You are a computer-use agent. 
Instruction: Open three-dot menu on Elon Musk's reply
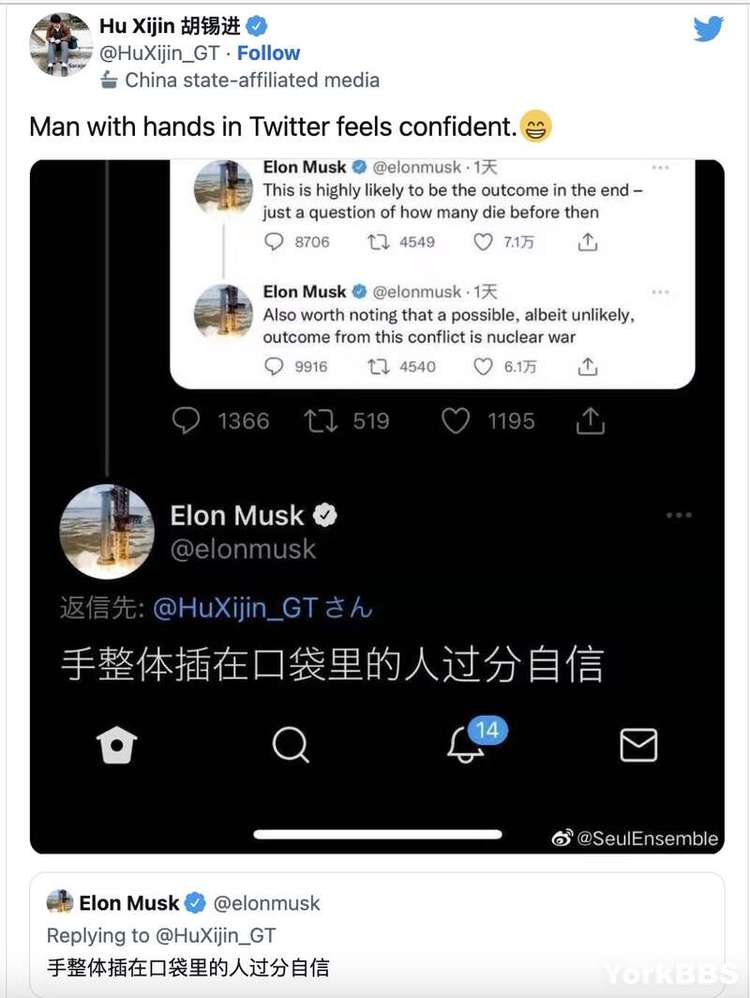679,514
